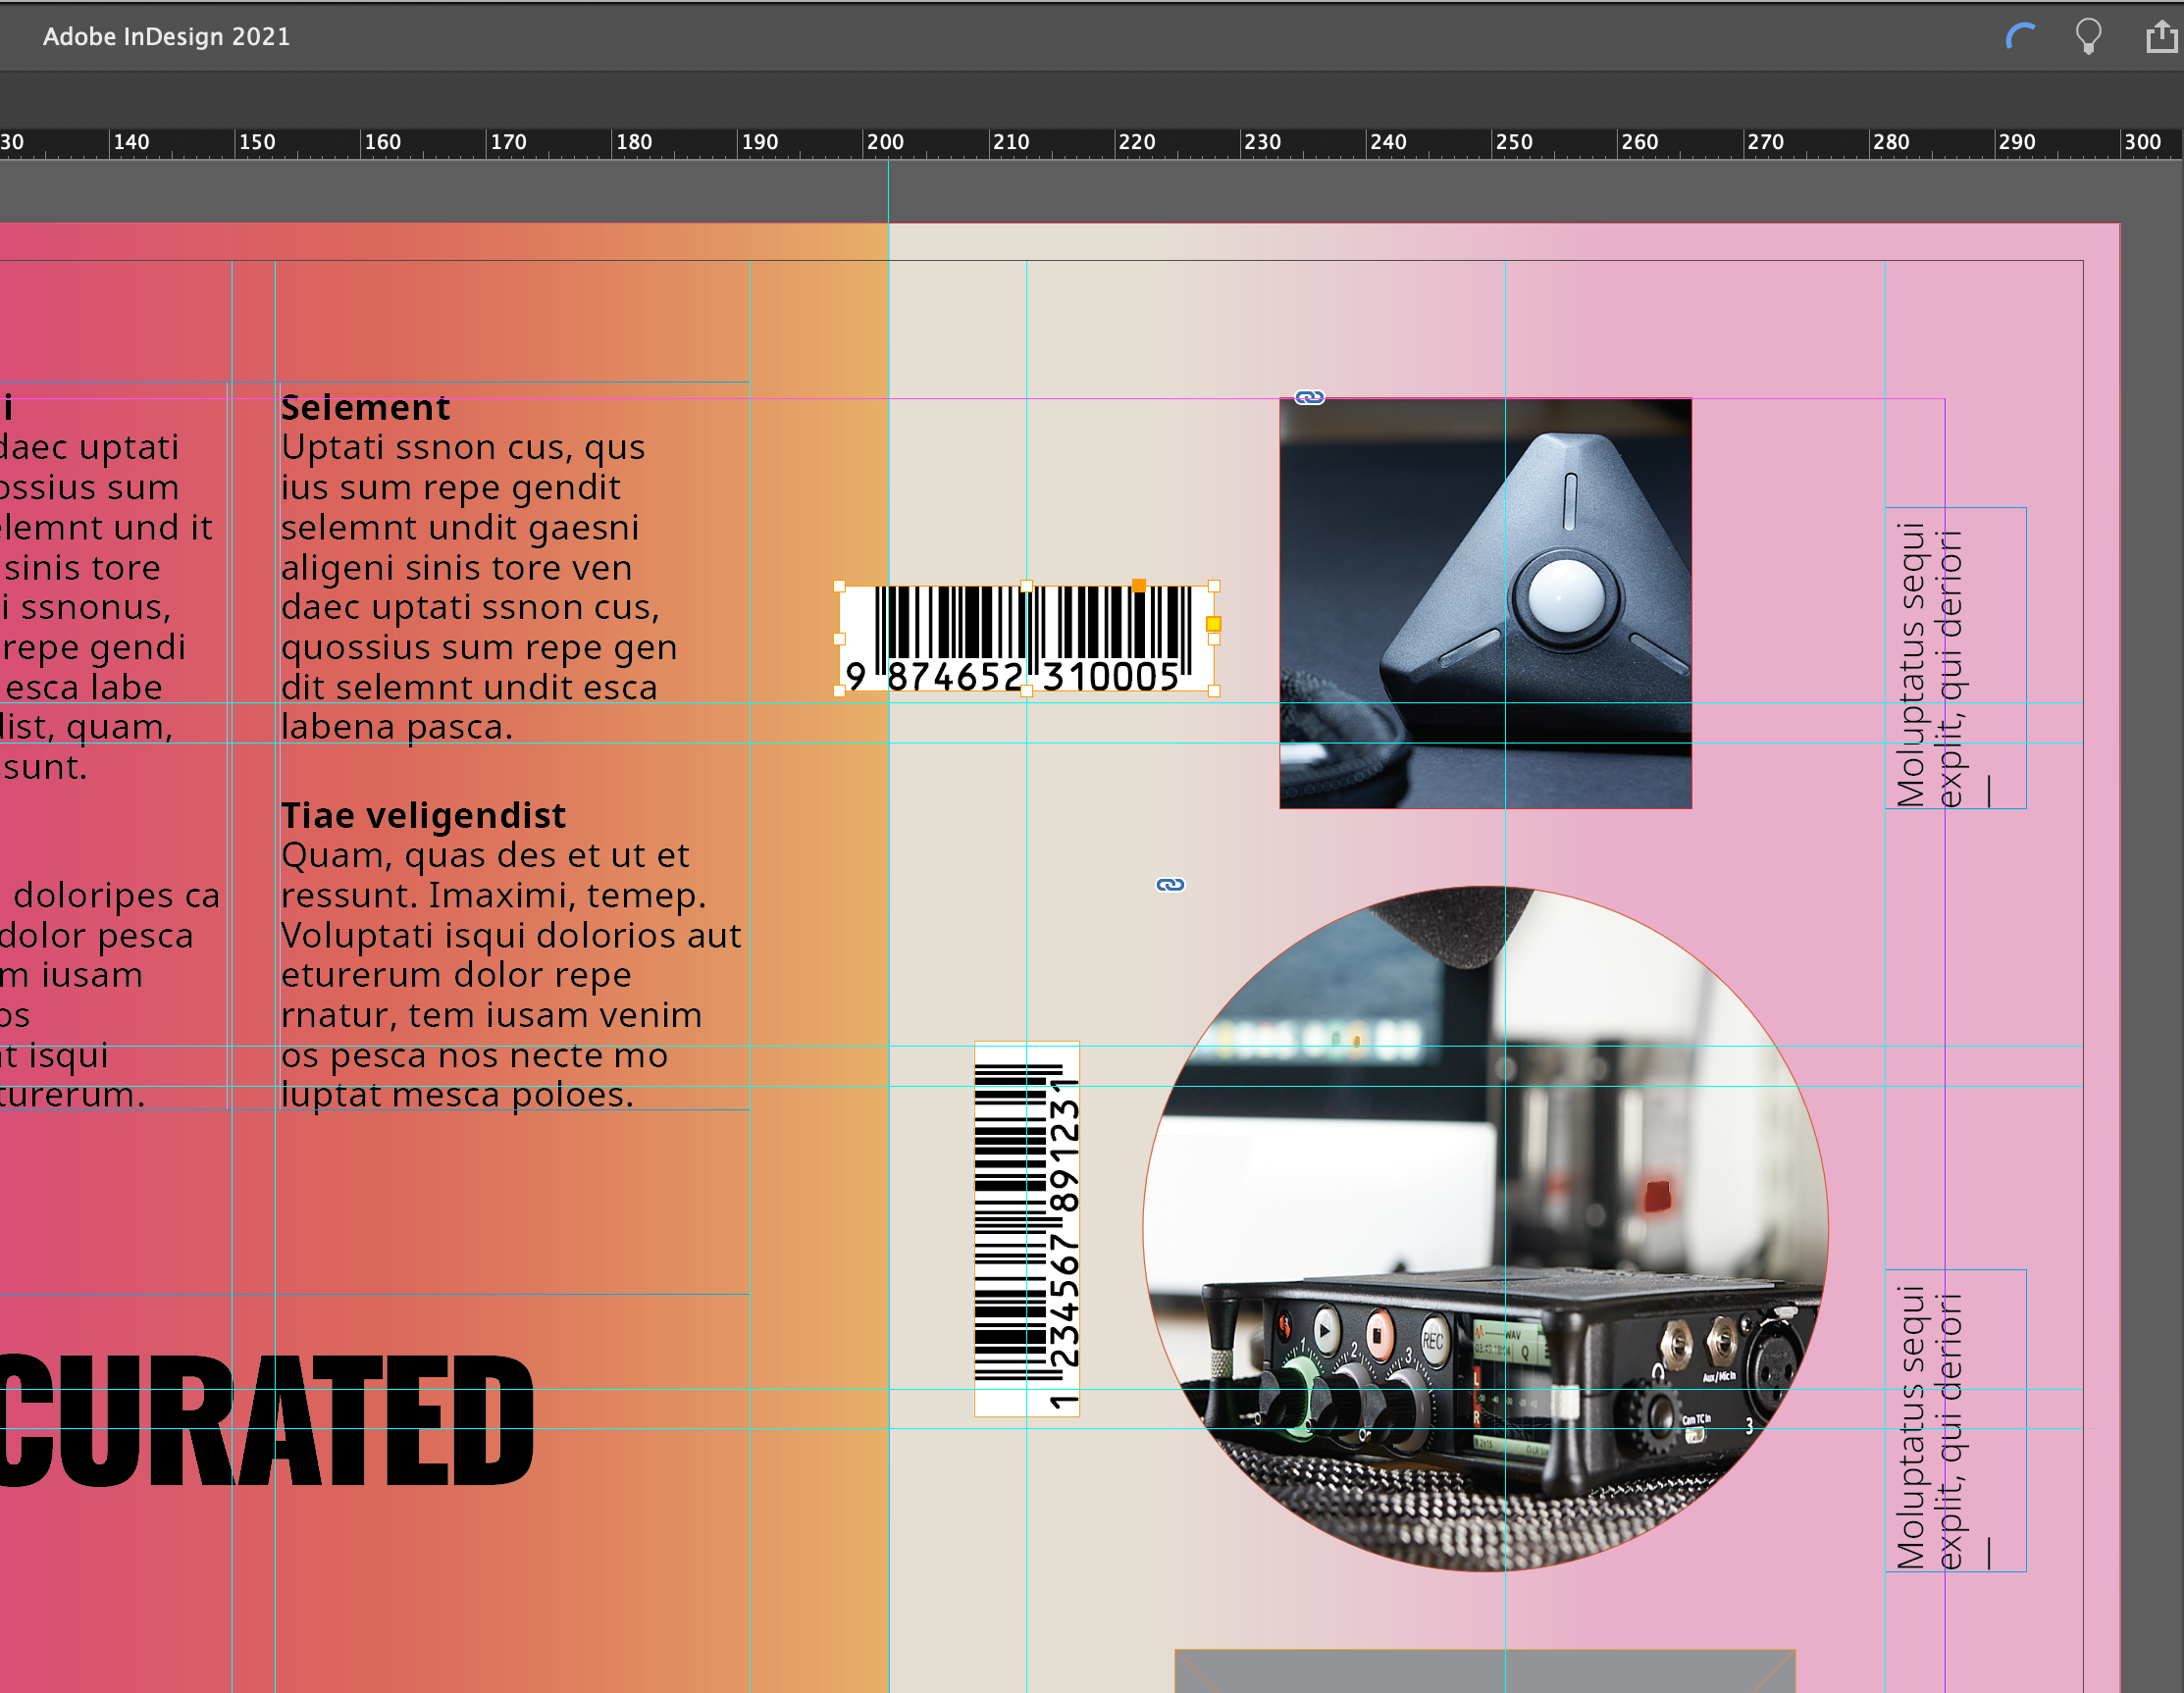
Task: Click the text 'Uptati ssnon cus, qus'
Action: 463,447
